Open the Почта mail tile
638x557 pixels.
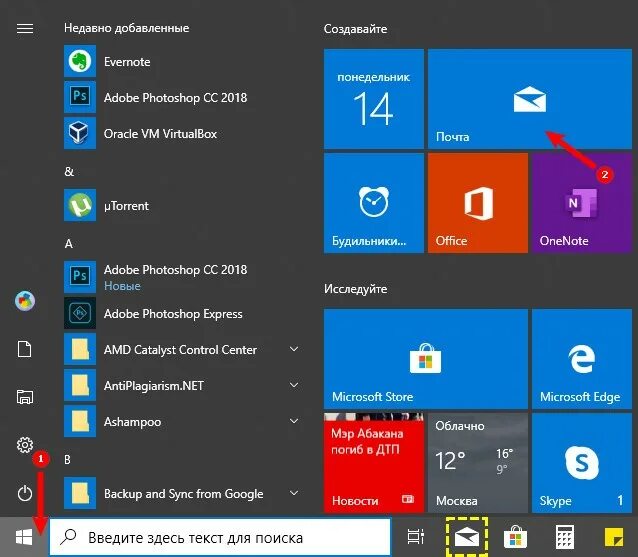tap(530, 99)
